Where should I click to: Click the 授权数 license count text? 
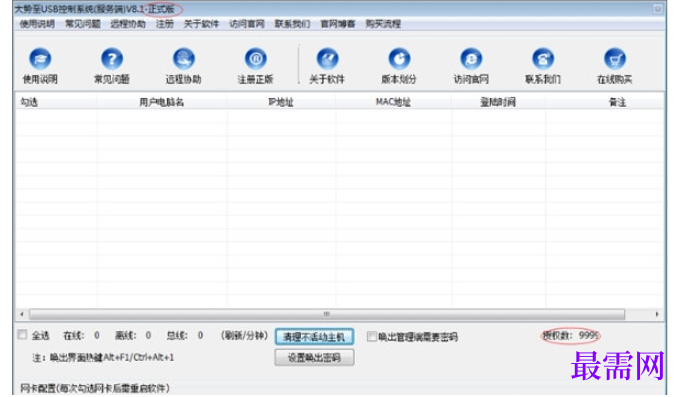pyautogui.click(x=571, y=335)
